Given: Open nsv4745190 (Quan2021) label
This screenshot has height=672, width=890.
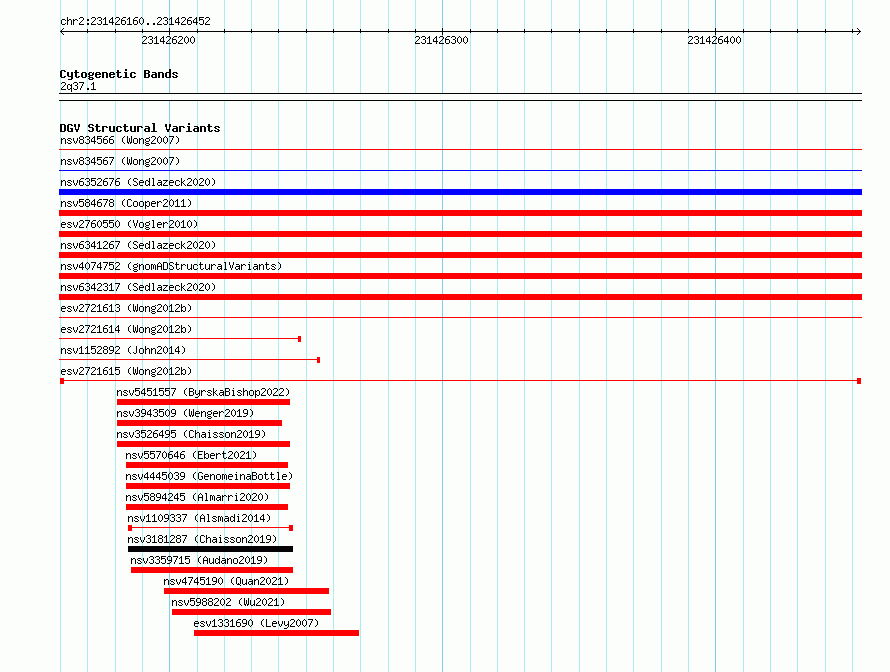Looking at the screenshot, I should [226, 581].
